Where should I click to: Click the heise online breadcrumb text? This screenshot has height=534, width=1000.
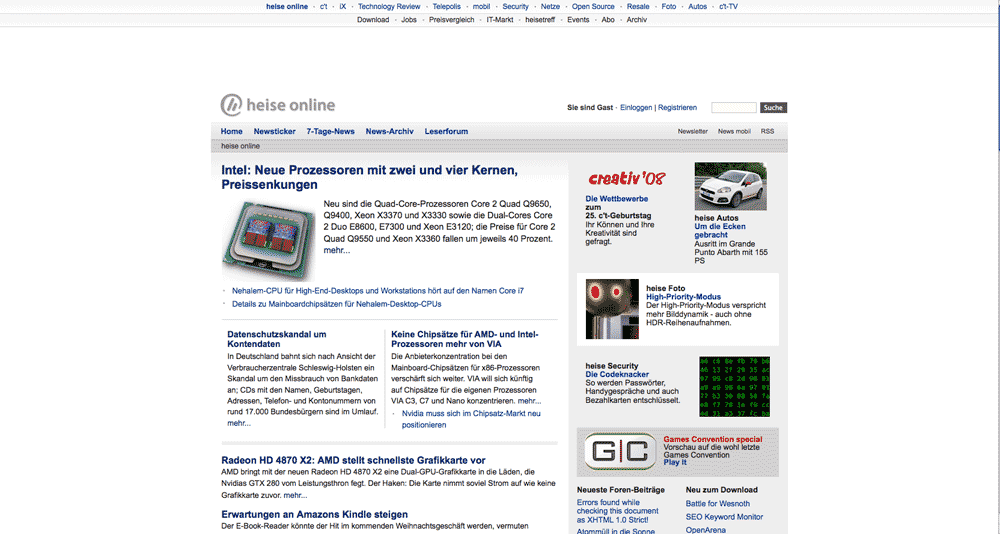(240, 146)
